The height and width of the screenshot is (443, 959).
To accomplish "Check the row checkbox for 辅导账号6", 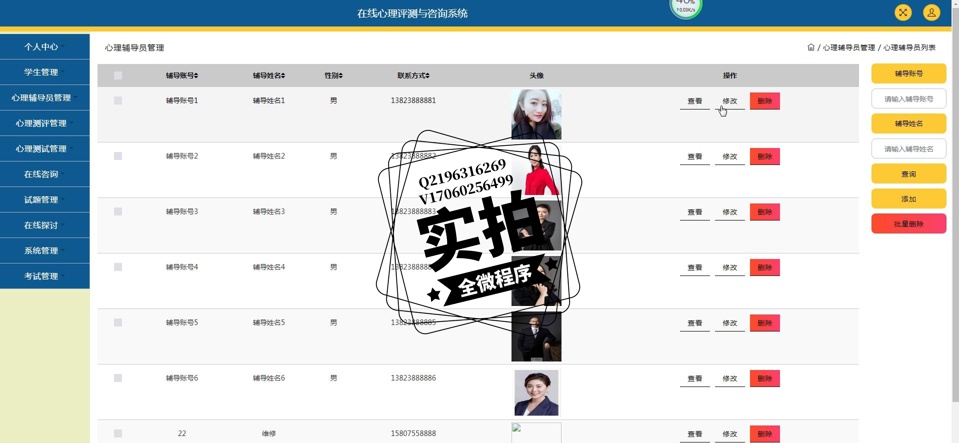I will (118, 378).
